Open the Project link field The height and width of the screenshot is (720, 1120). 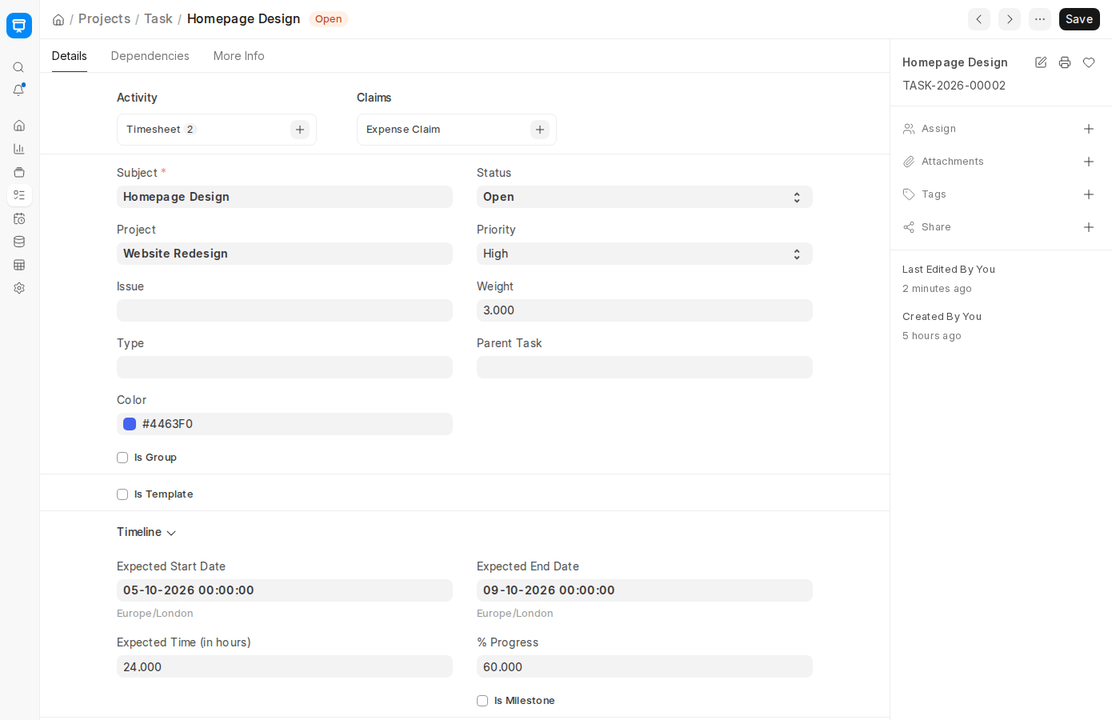[284, 254]
